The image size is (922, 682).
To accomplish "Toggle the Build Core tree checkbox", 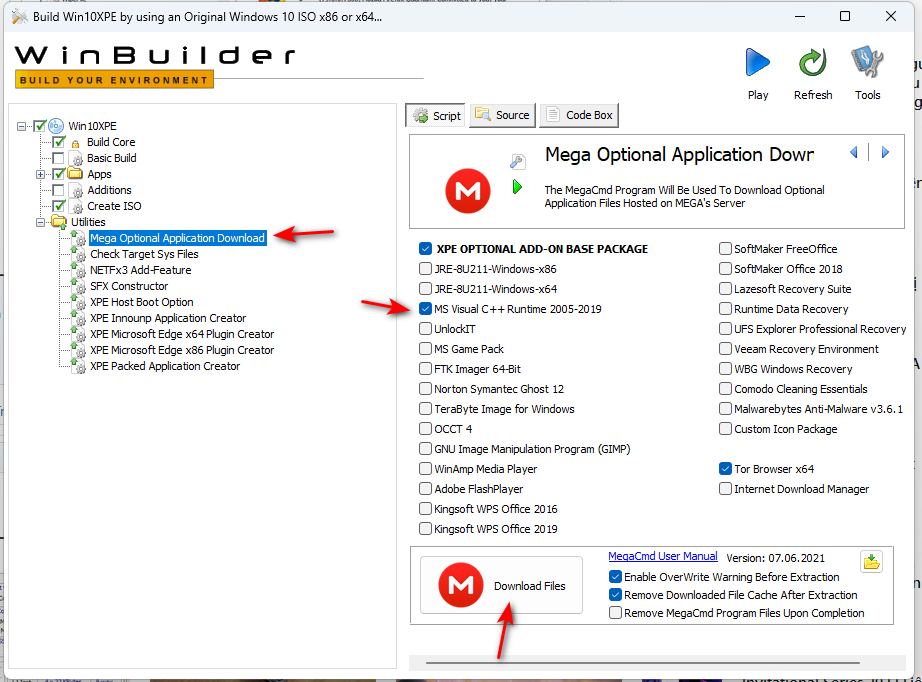I will (x=59, y=142).
